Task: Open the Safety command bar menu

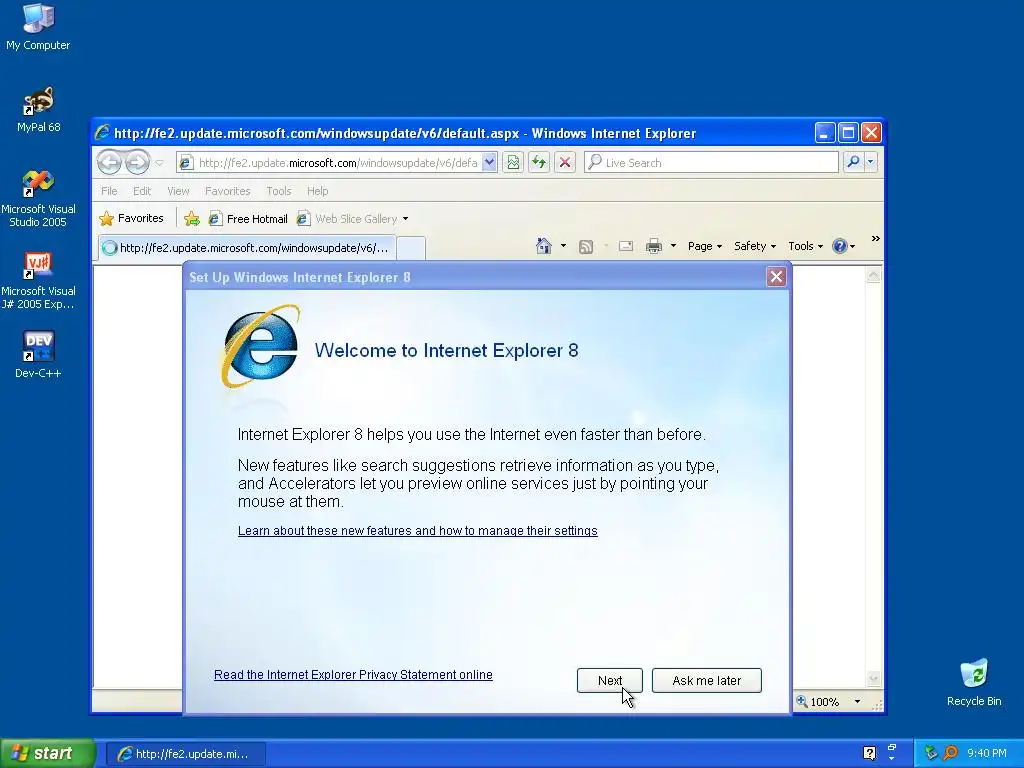Action: click(x=755, y=246)
